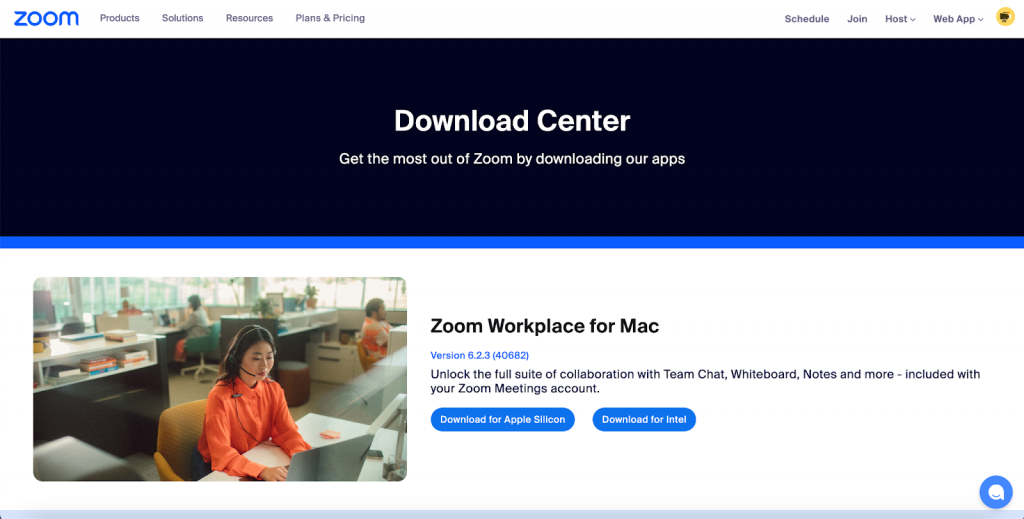Click the Zoom logo in the header

pyautogui.click(x=46, y=18)
